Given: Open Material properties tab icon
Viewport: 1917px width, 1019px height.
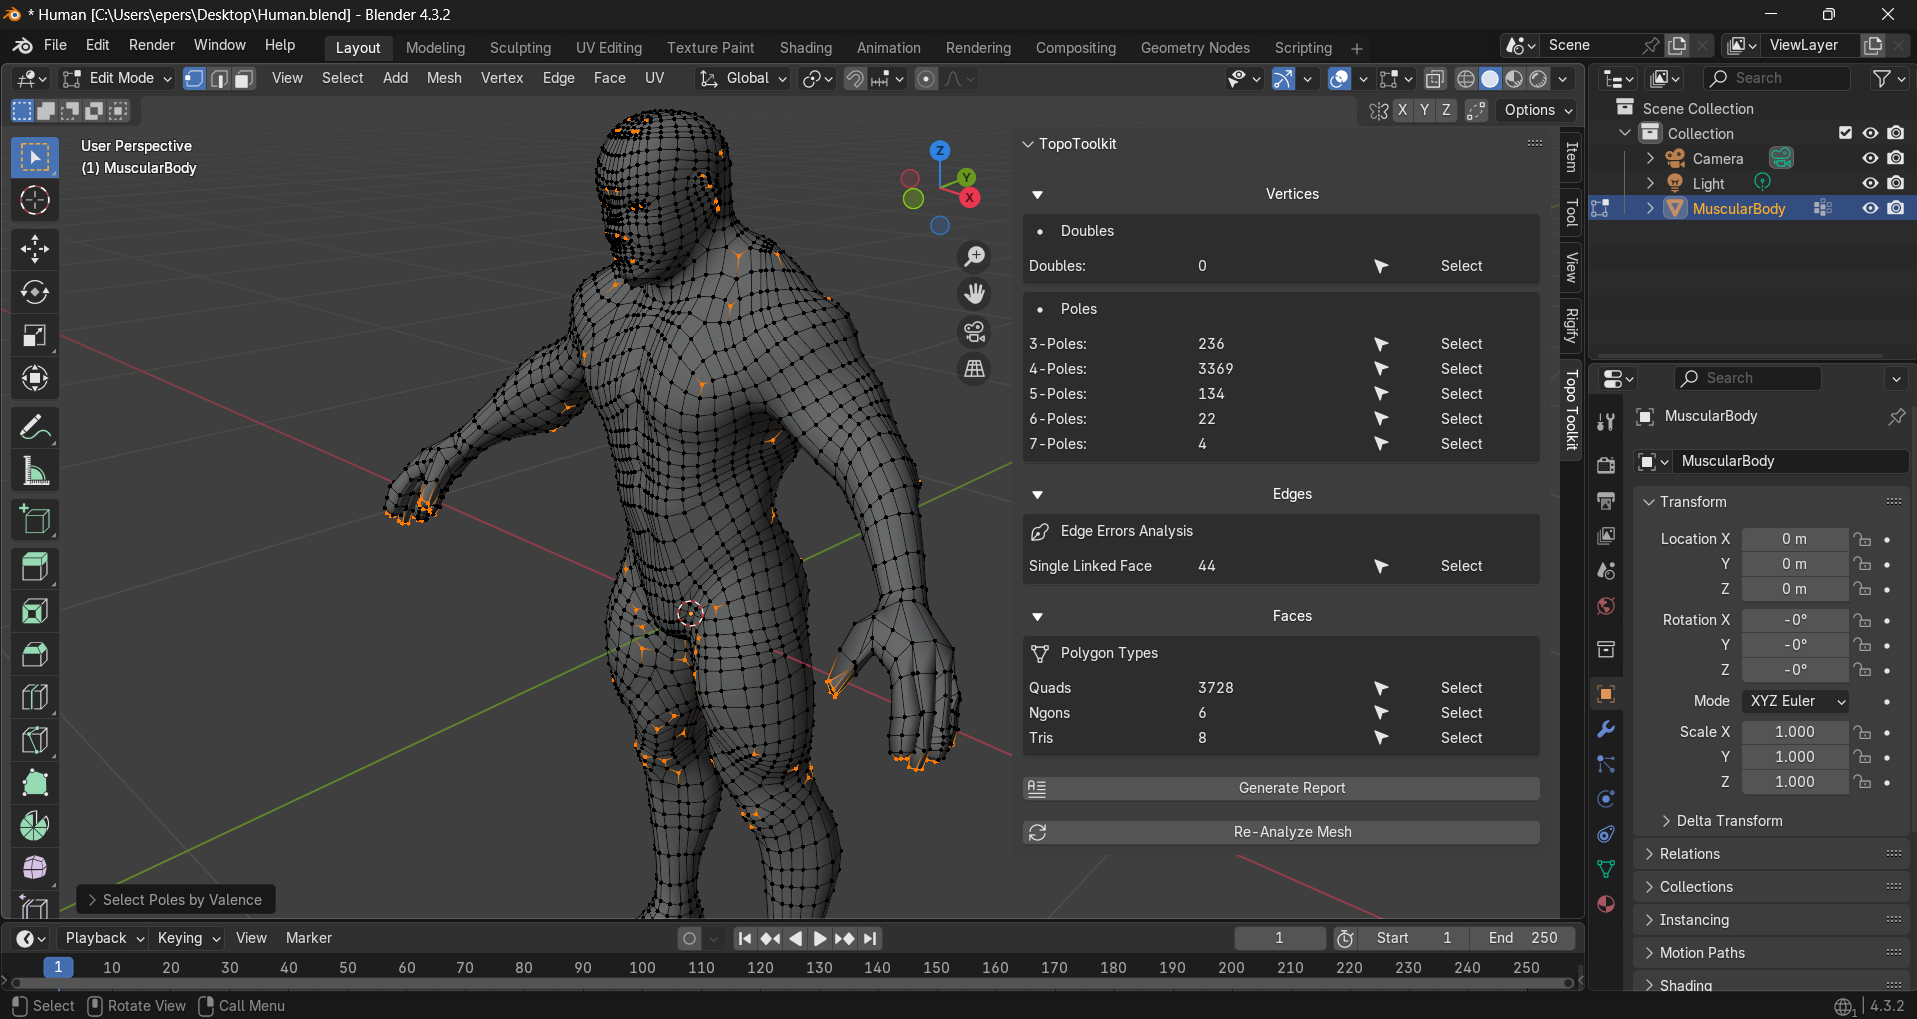Looking at the screenshot, I should tap(1606, 904).
